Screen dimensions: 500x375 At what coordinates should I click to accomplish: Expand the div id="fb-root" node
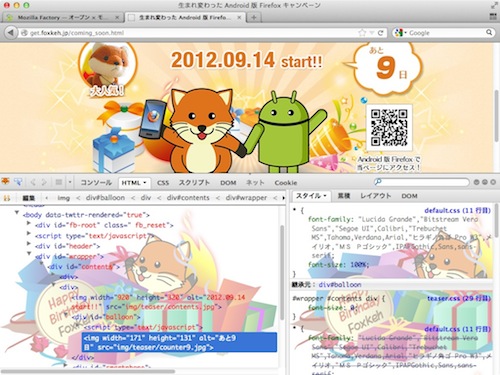tap(29, 223)
